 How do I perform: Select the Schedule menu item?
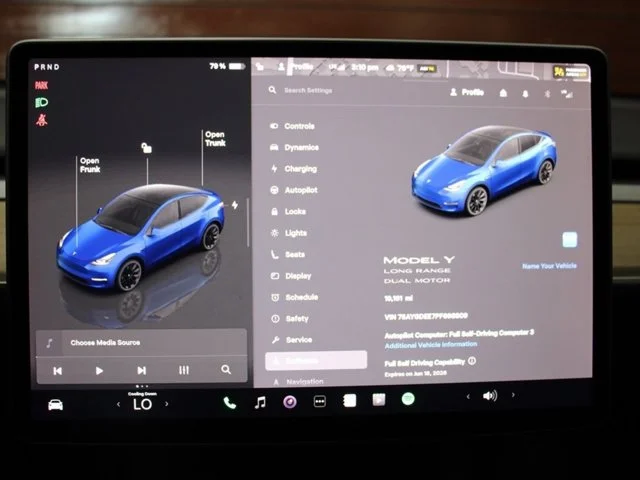295,297
